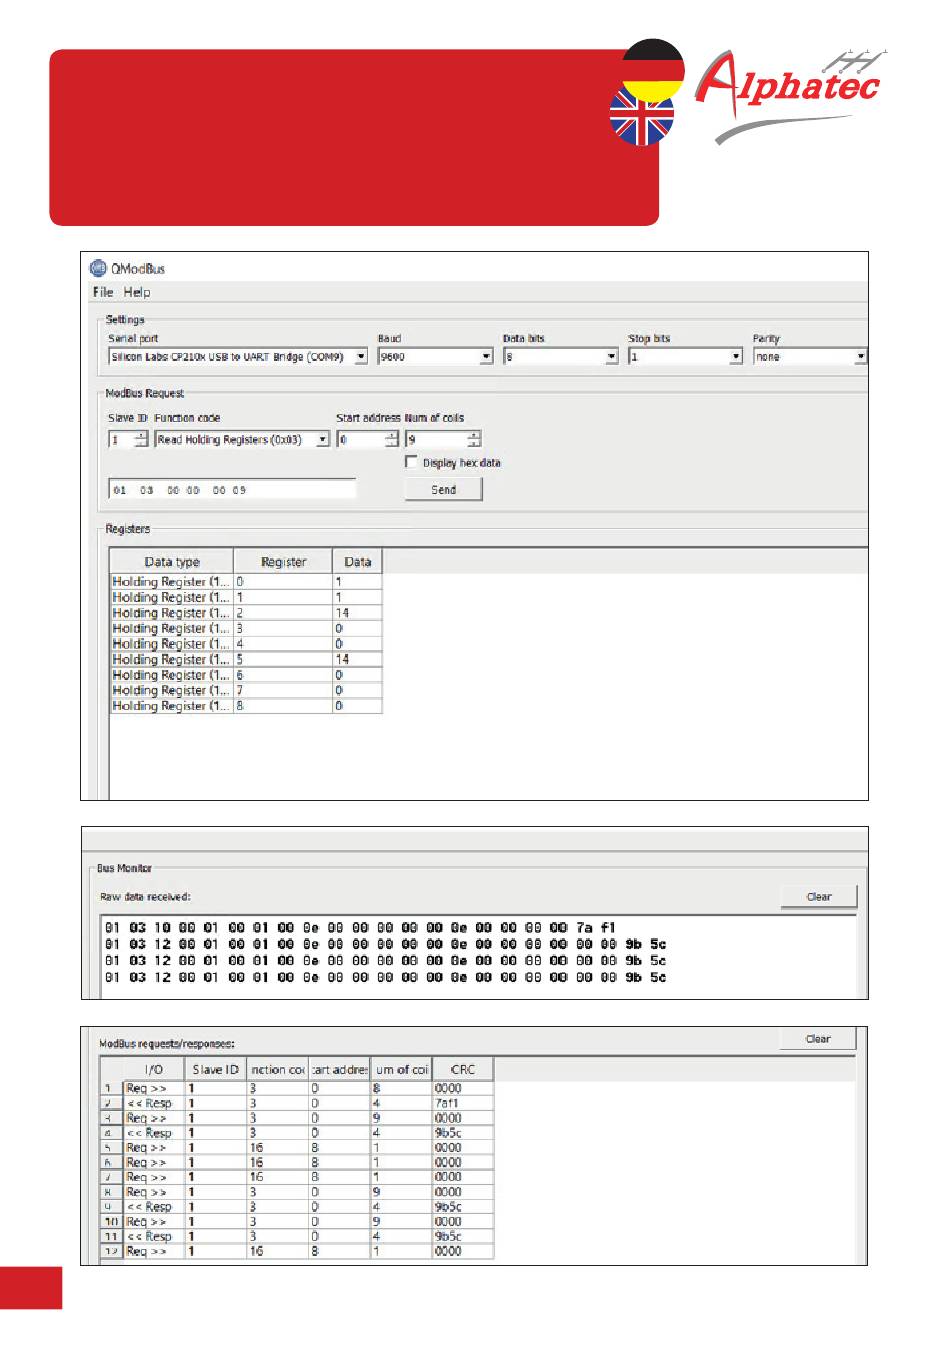Click the Alphatec logo
Viewport: 950px width, 1348px height.
(790, 95)
